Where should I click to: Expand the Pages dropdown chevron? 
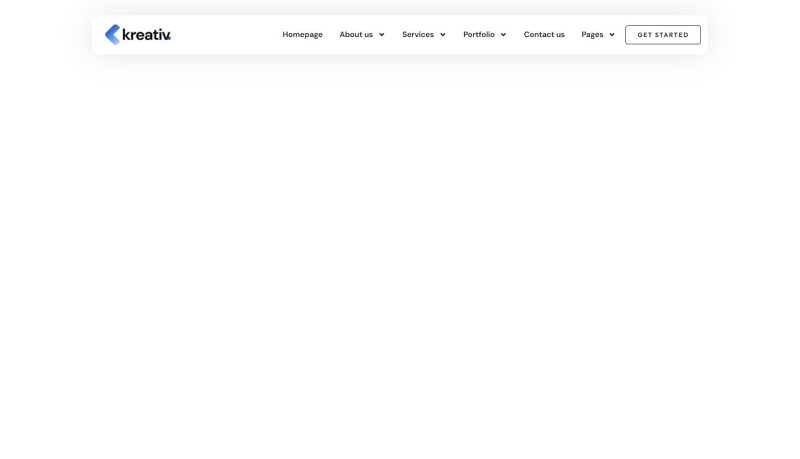pos(611,35)
